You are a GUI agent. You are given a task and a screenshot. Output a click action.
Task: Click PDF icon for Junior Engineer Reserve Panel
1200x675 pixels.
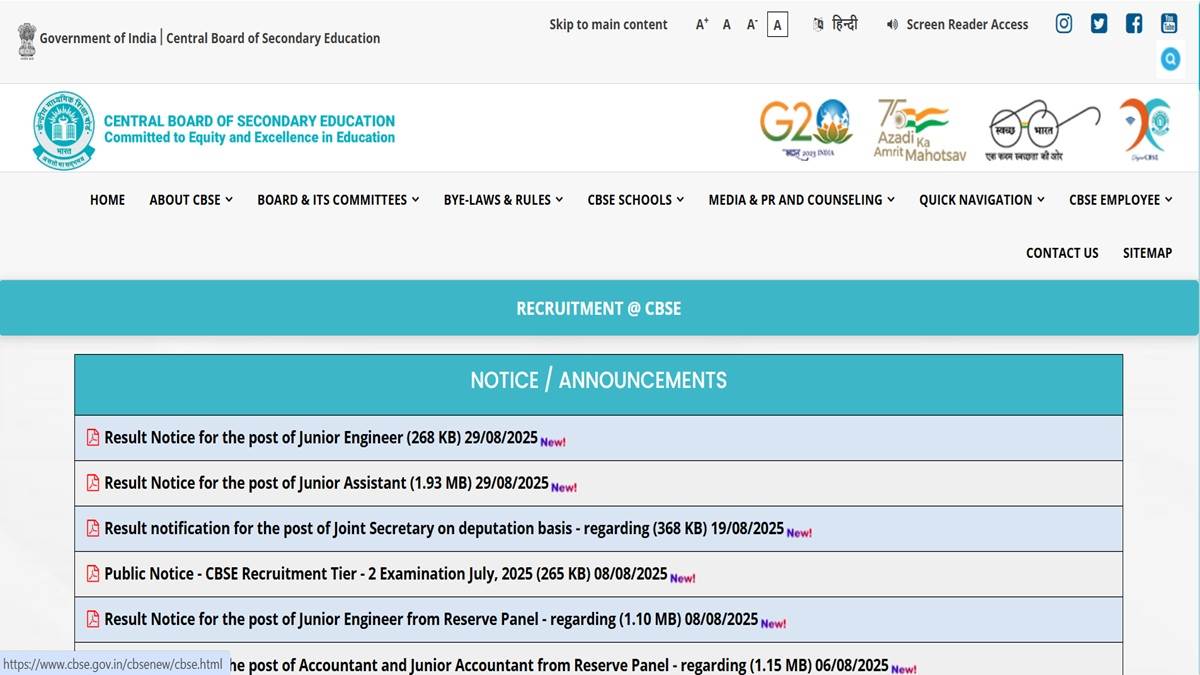[93, 619]
